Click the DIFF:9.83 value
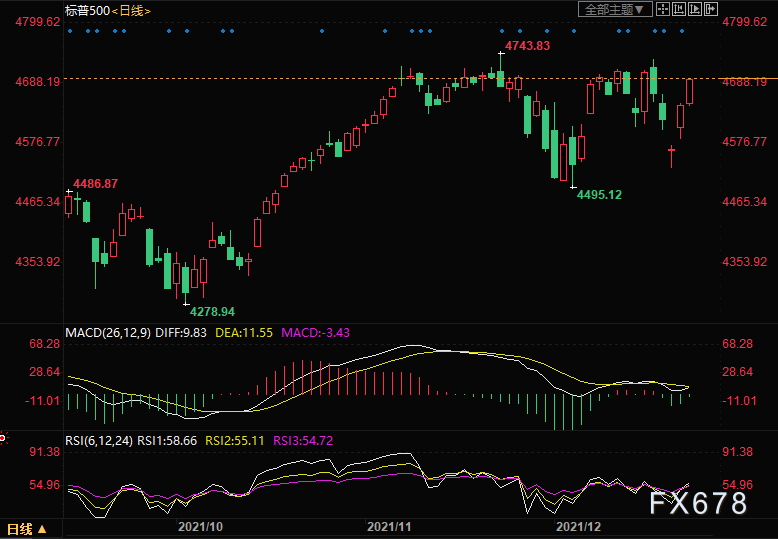Viewport: 778px width, 539px height. tap(181, 333)
